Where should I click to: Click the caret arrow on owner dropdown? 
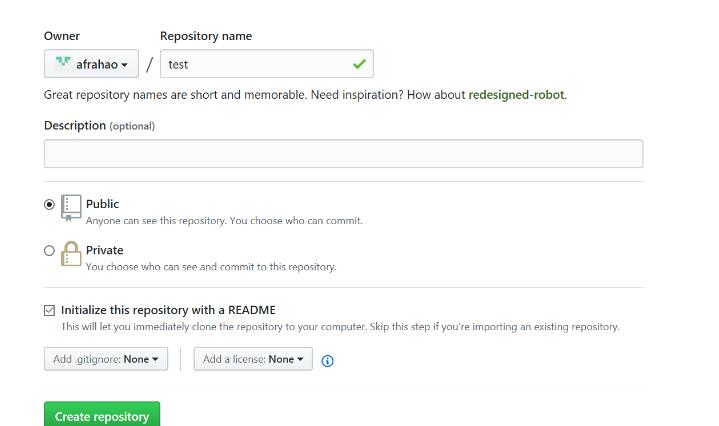(x=124, y=65)
